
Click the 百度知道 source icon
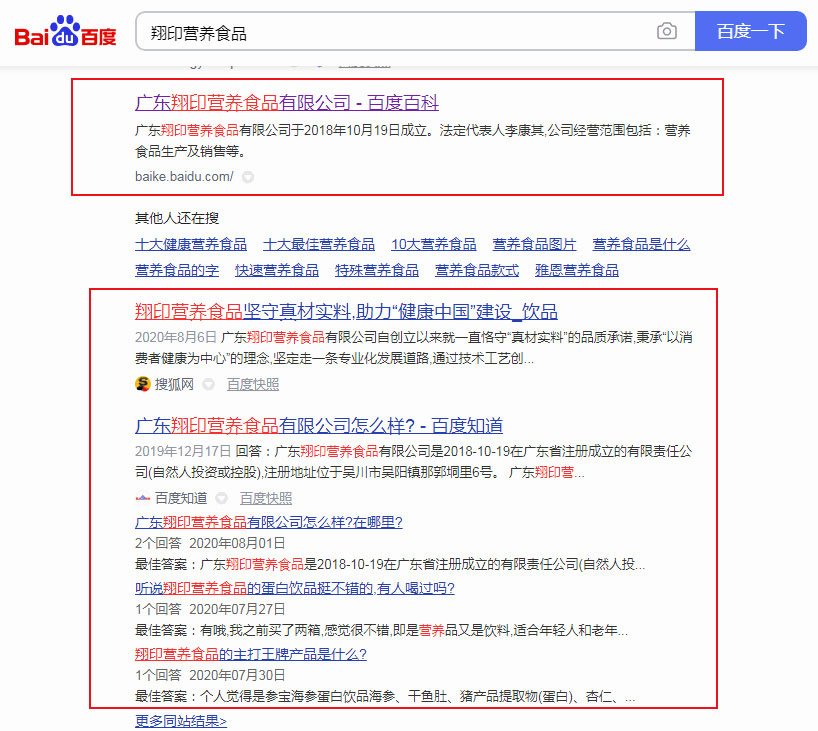point(142,498)
